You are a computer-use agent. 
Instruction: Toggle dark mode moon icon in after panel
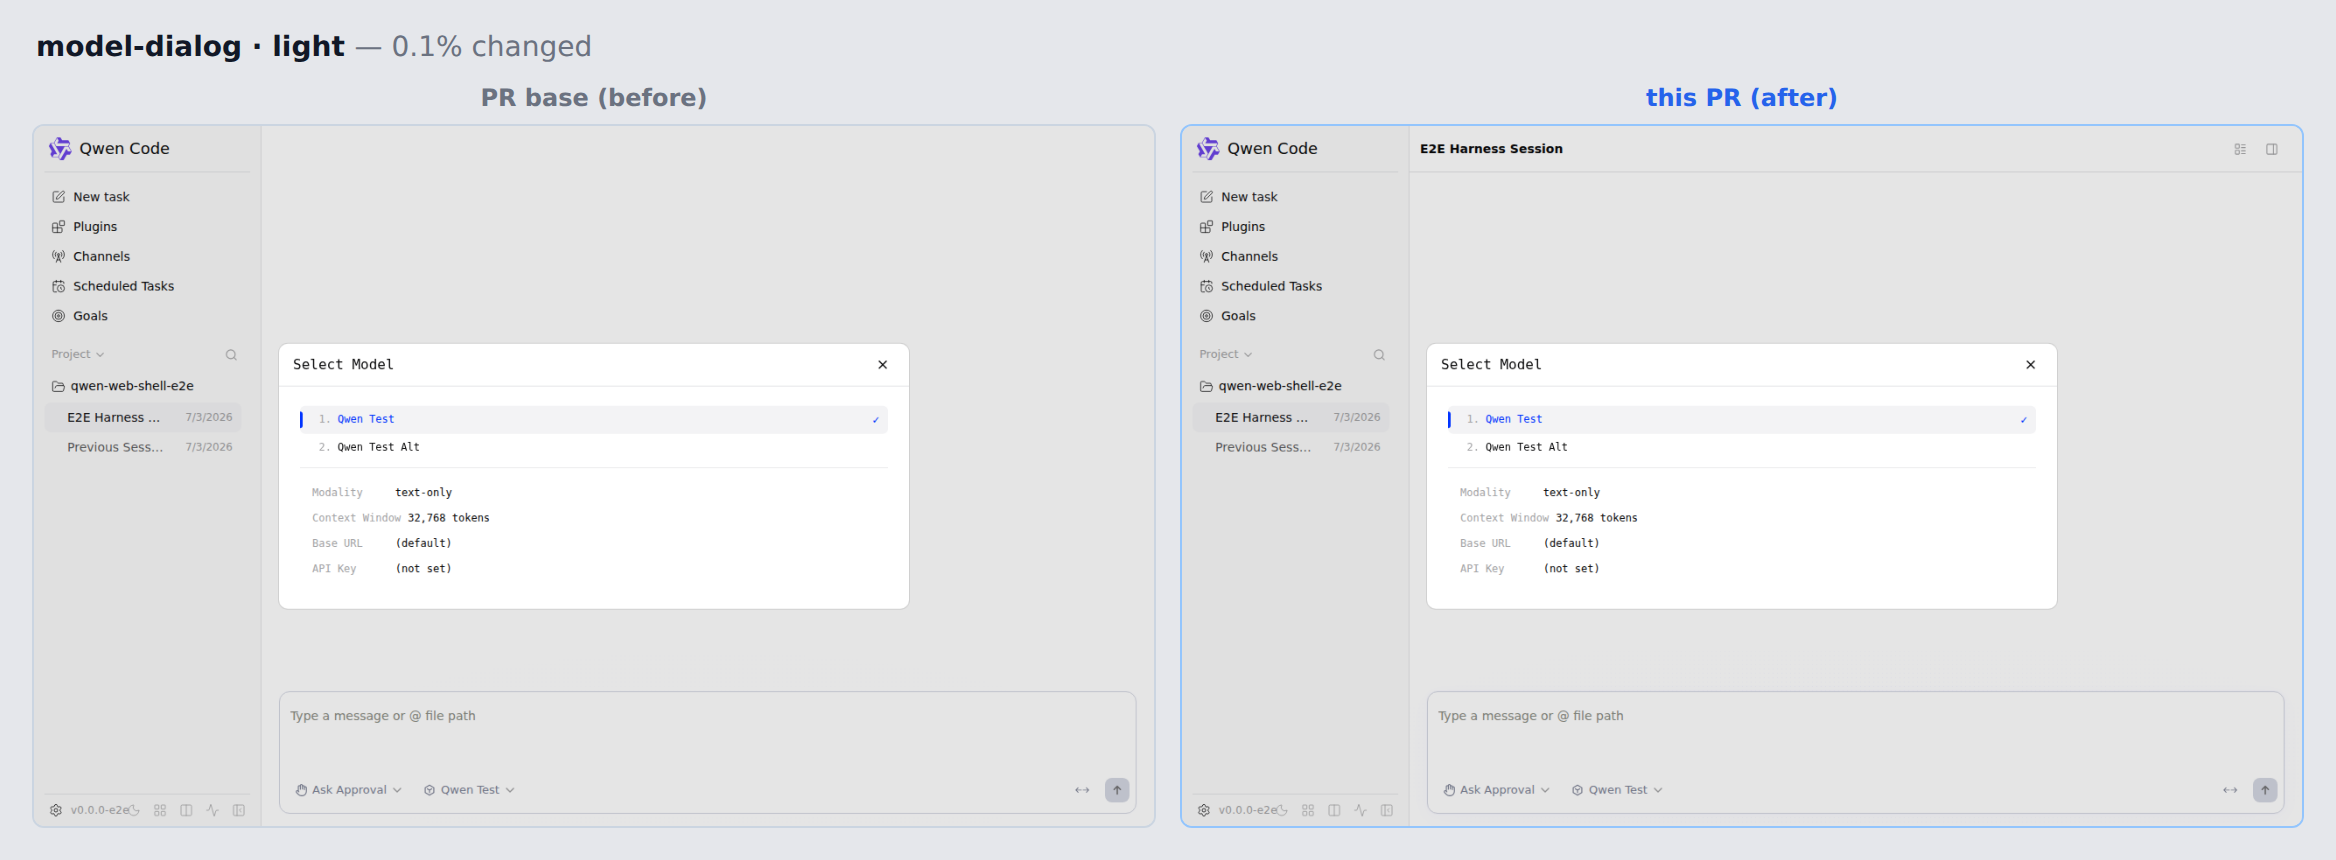(x=1282, y=810)
